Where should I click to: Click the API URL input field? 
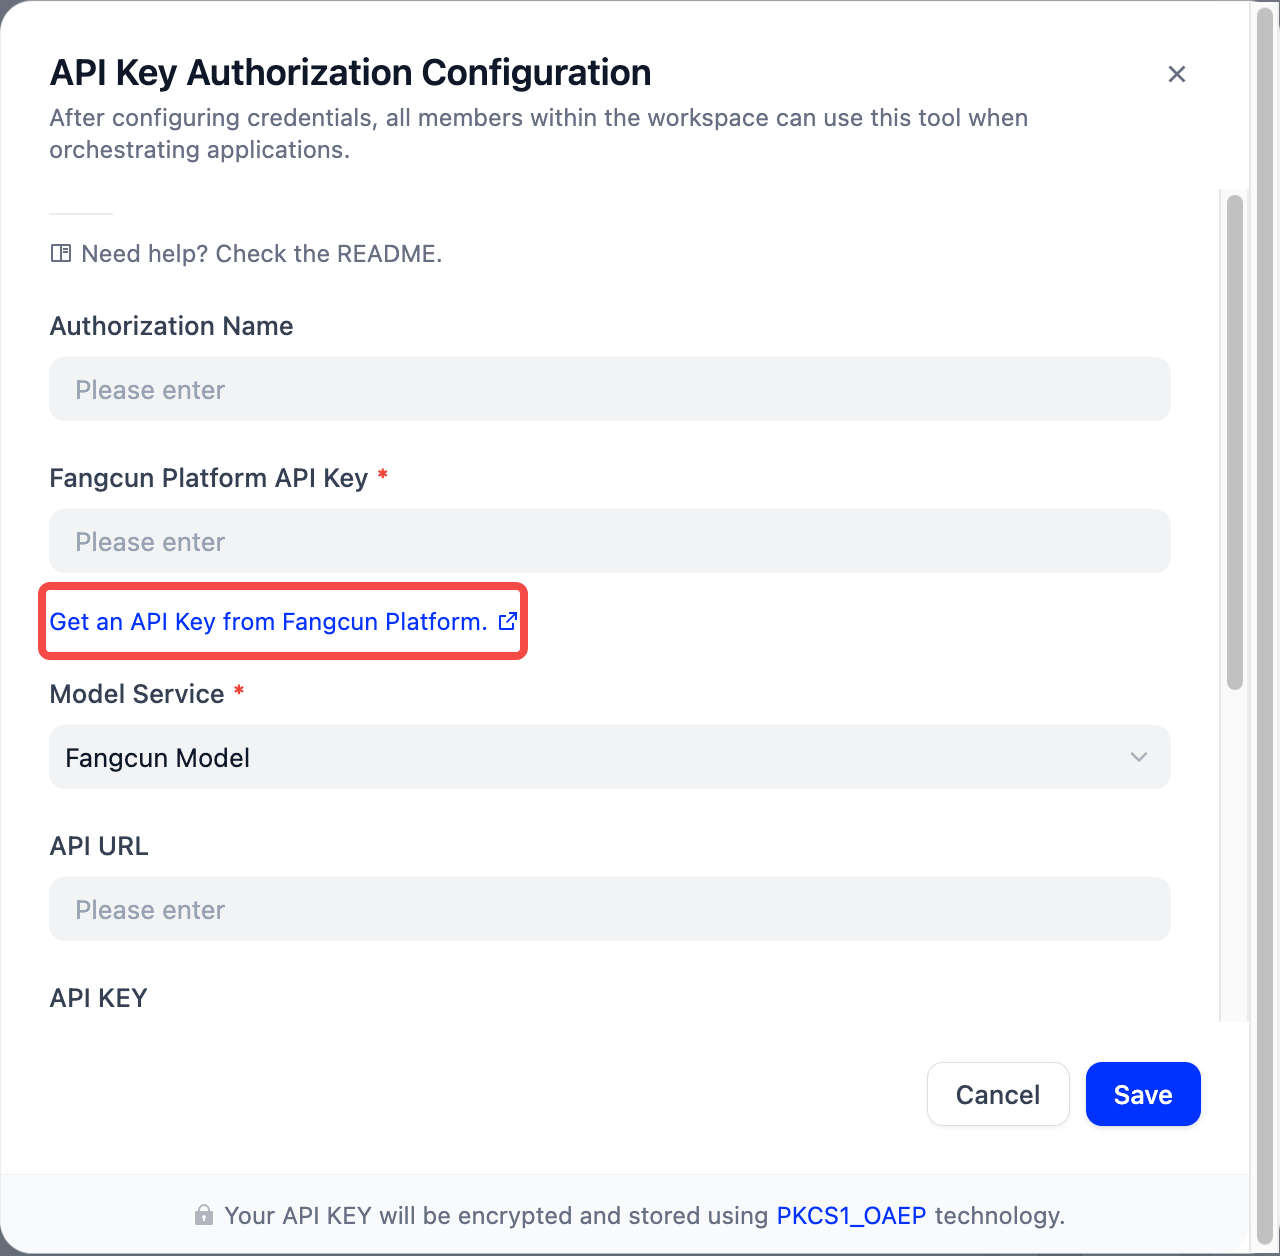point(610,909)
